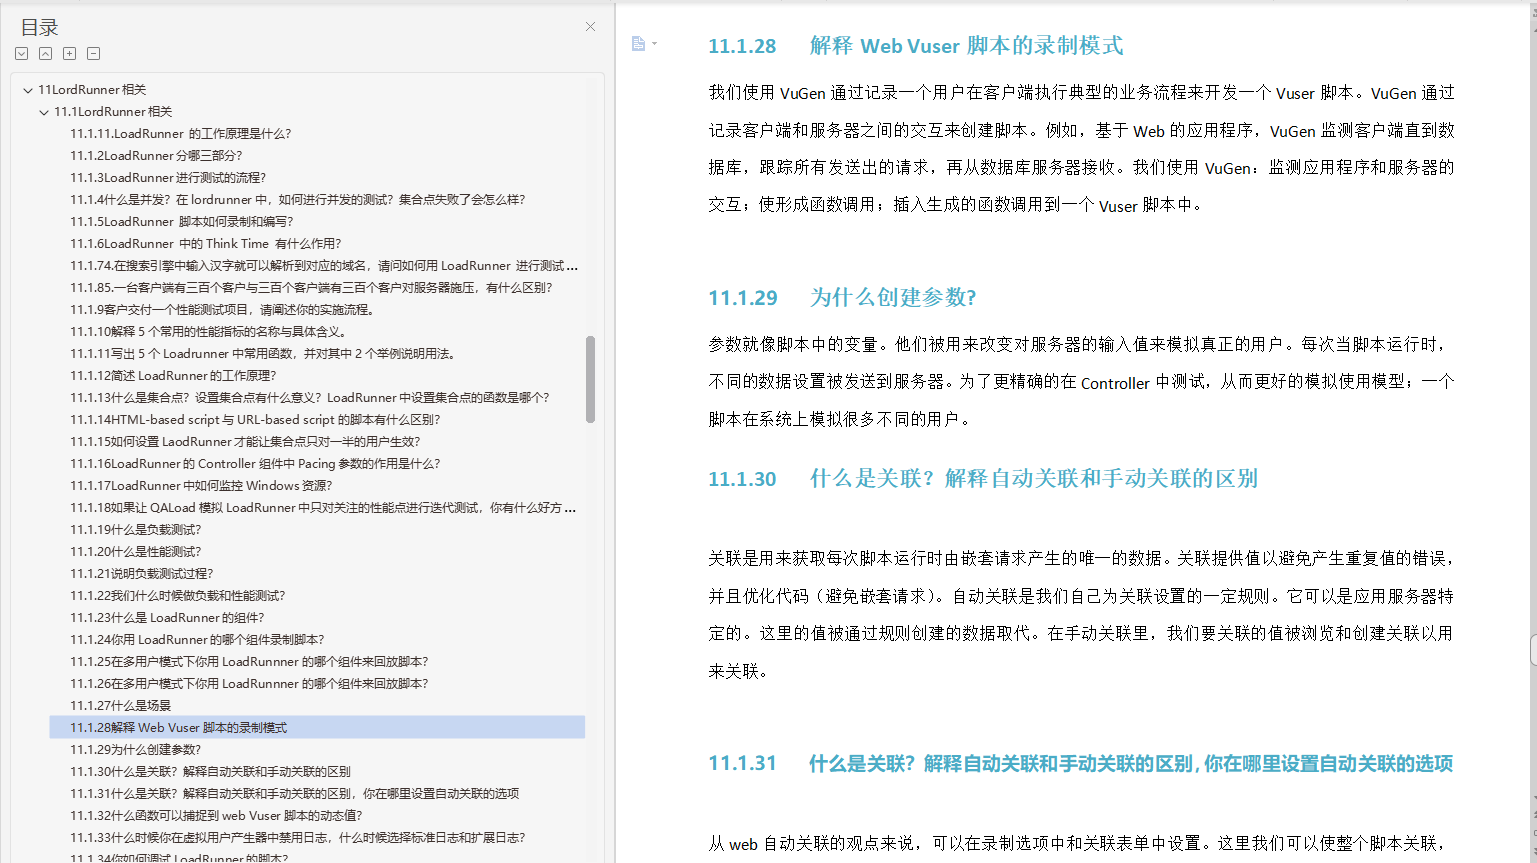Image resolution: width=1537 pixels, height=863 pixels.
Task: Click the collapse-up chevron icon in the 目录 toolbar
Action: [45, 53]
